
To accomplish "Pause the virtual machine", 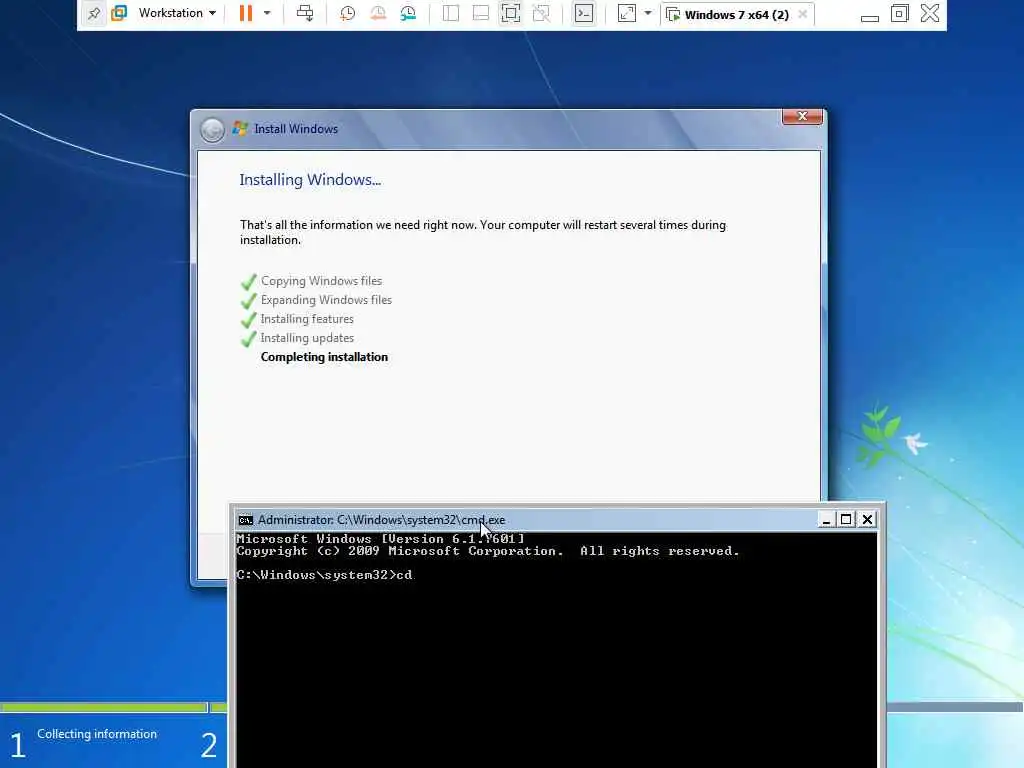I will click(246, 13).
